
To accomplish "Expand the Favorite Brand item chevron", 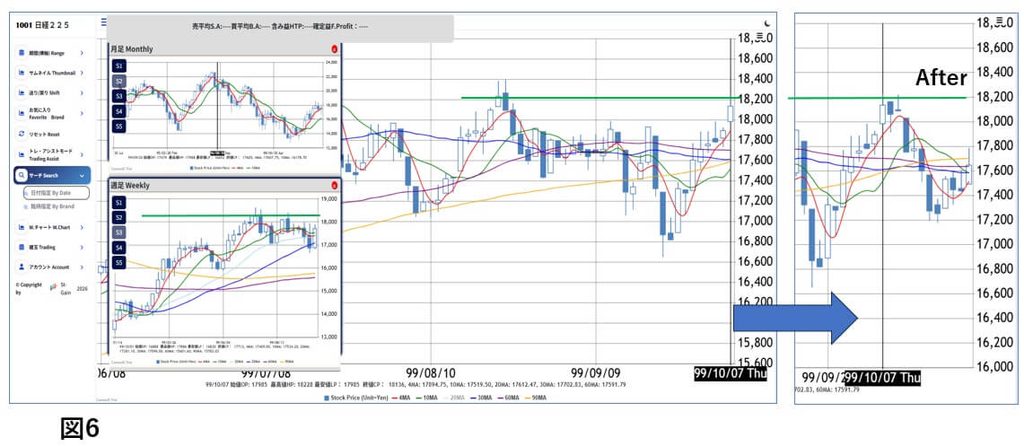I will coord(82,113).
